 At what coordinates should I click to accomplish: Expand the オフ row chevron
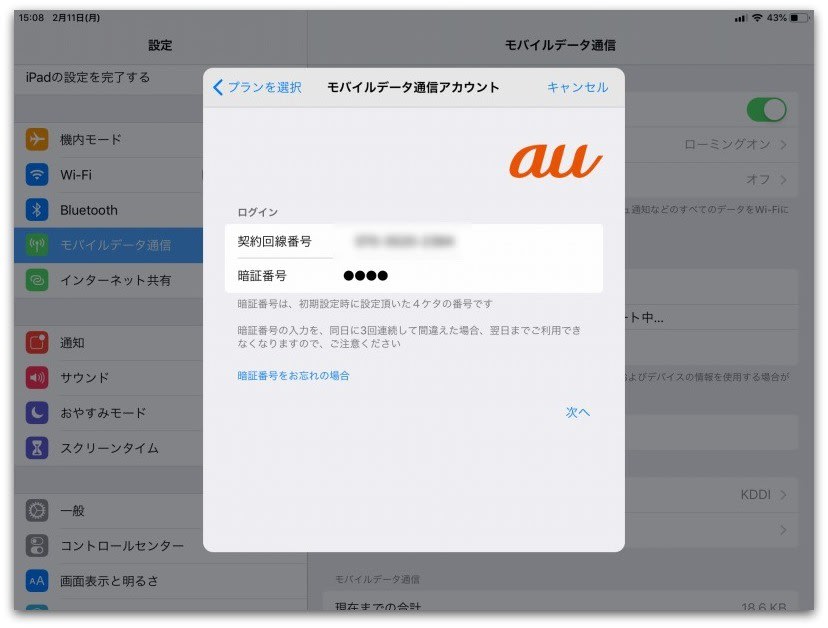(783, 180)
